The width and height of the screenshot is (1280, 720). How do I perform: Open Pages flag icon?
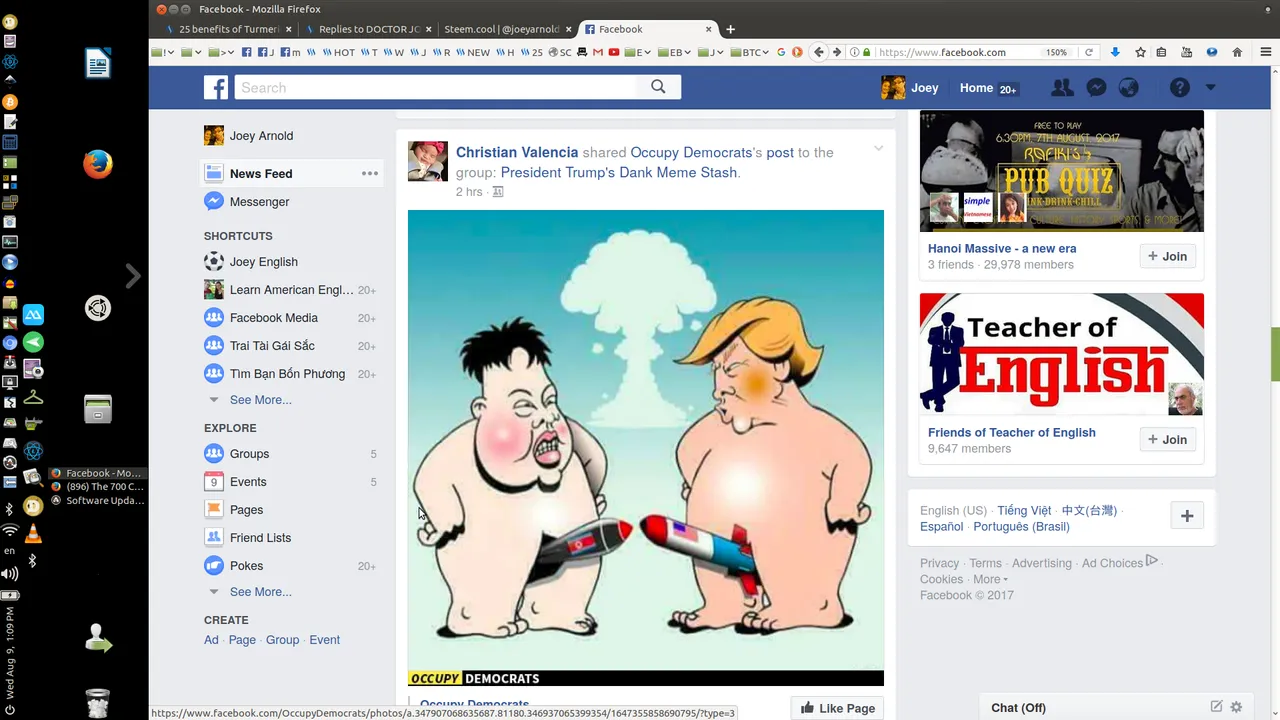[x=213, y=509]
